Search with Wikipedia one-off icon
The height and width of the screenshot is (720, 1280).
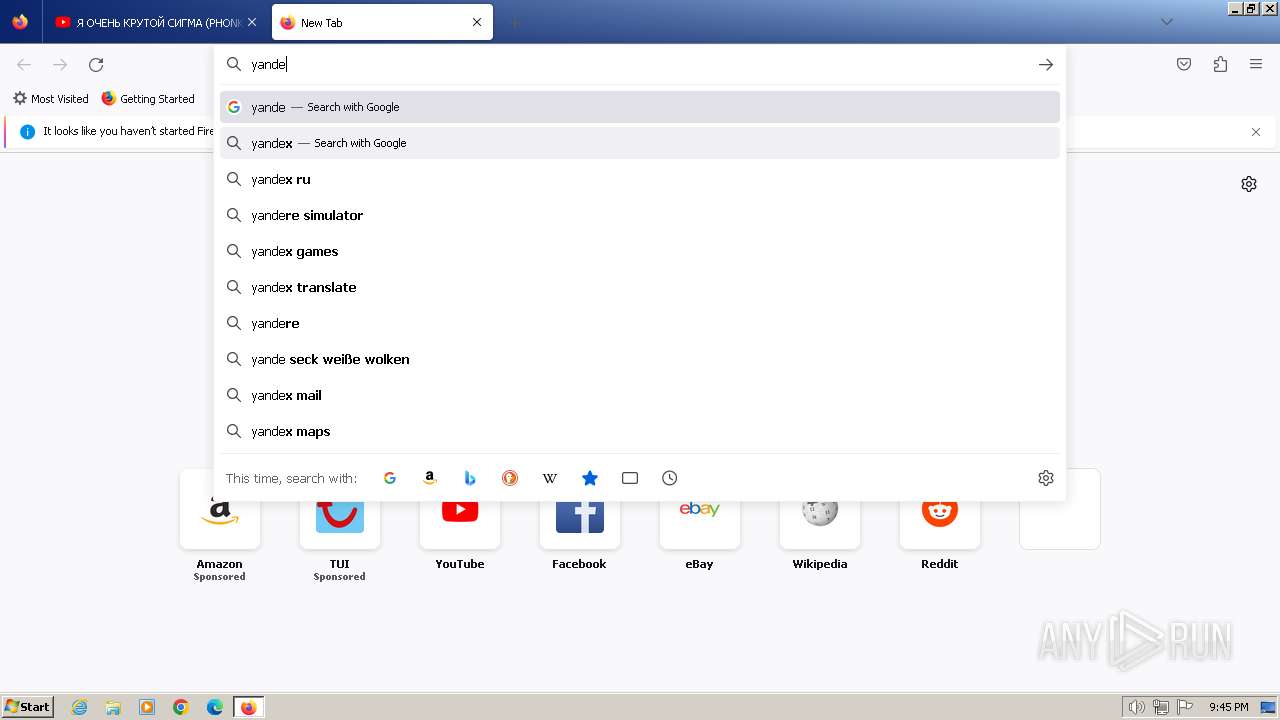pos(550,478)
